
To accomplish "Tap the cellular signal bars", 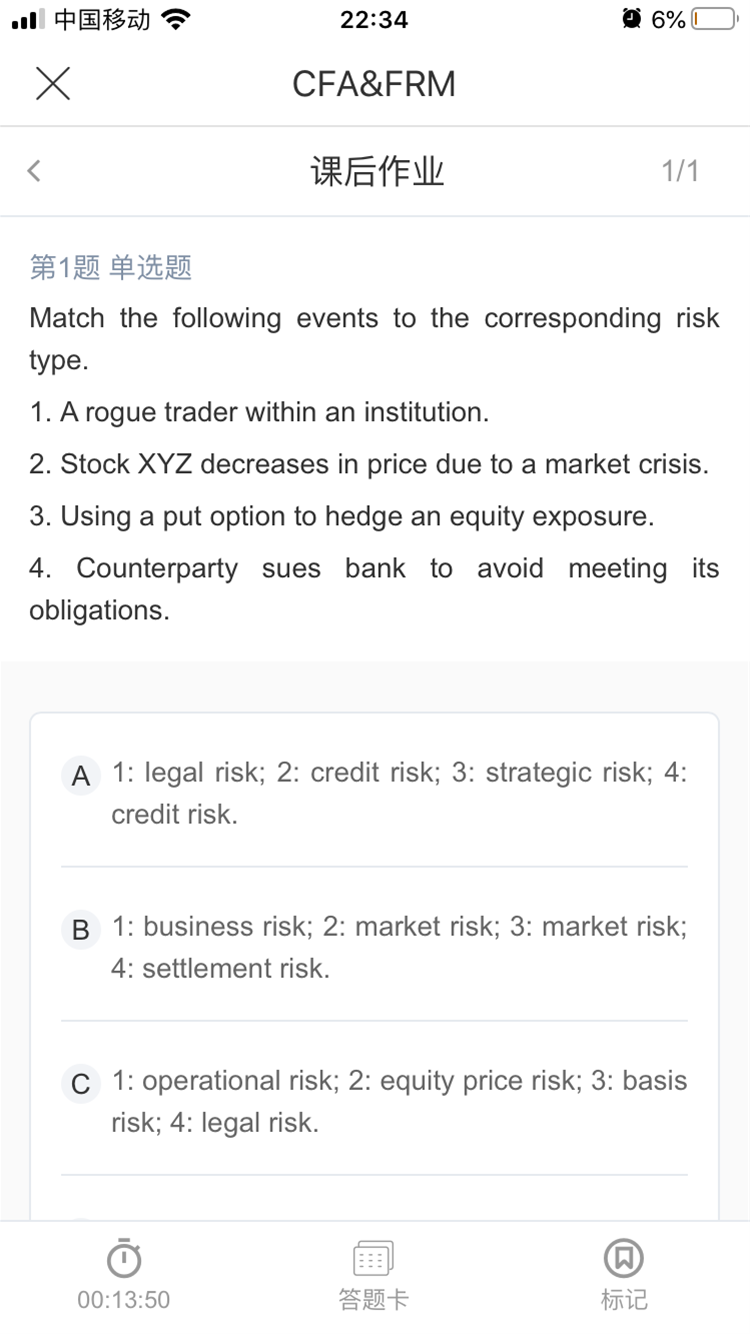I will click(28, 19).
